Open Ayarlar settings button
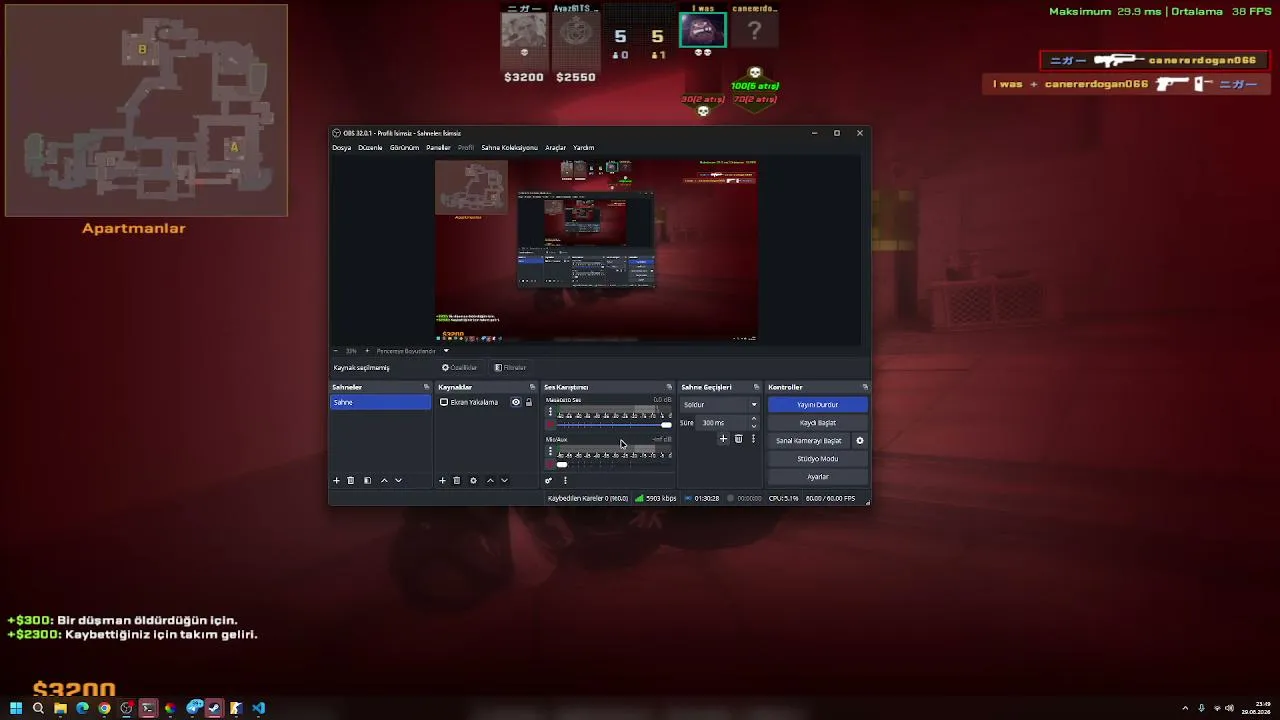1280x720 pixels. (x=818, y=477)
